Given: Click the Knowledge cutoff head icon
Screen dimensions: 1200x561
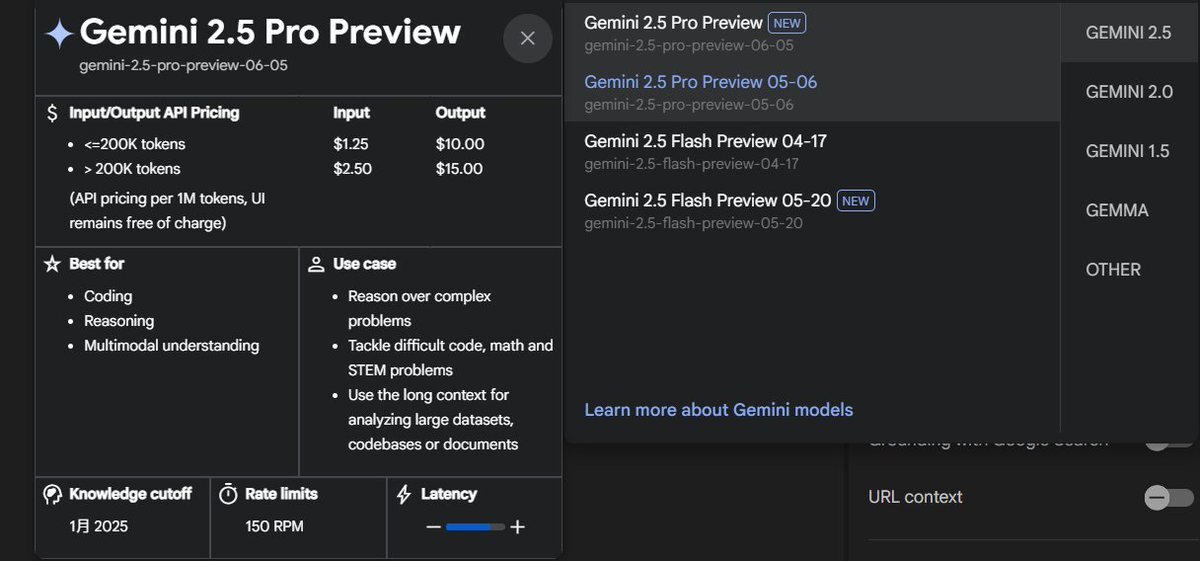Looking at the screenshot, I should click(52, 494).
